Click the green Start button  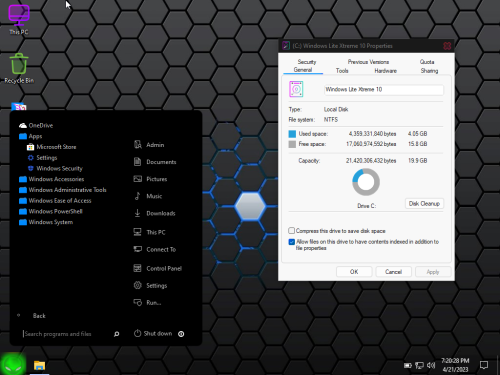tap(13, 364)
